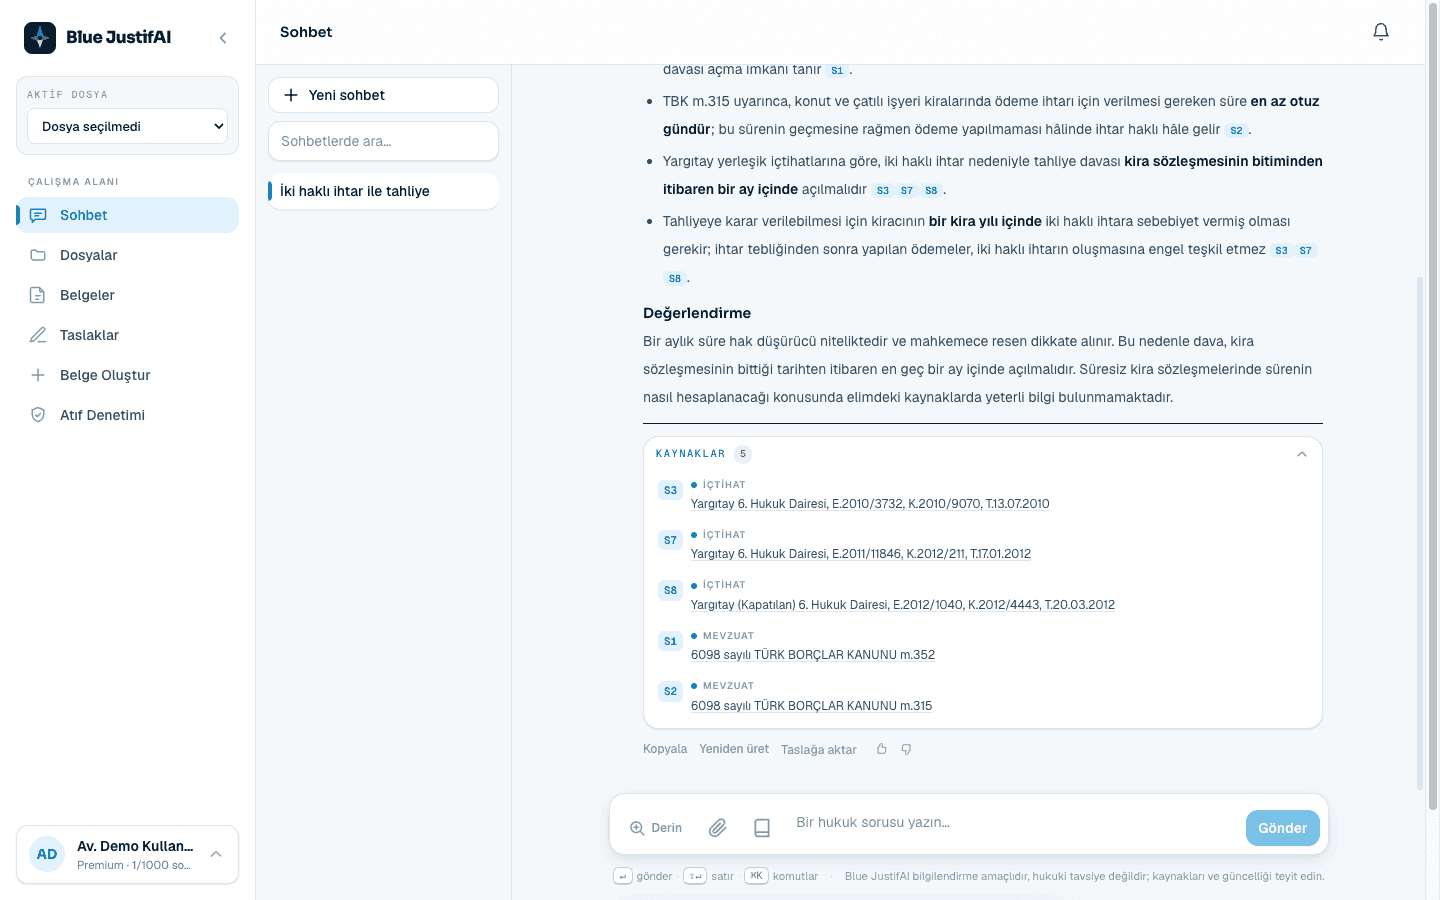Click the komutlar shortcut hint
The image size is (1440, 900).
(x=782, y=876)
